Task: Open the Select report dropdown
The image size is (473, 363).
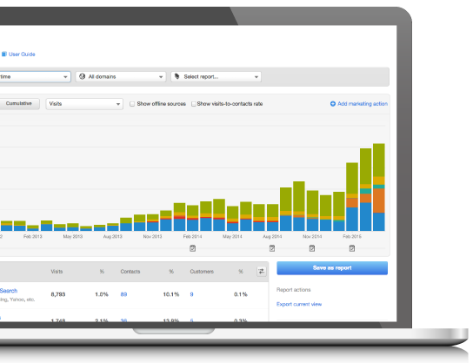Action: [216, 77]
